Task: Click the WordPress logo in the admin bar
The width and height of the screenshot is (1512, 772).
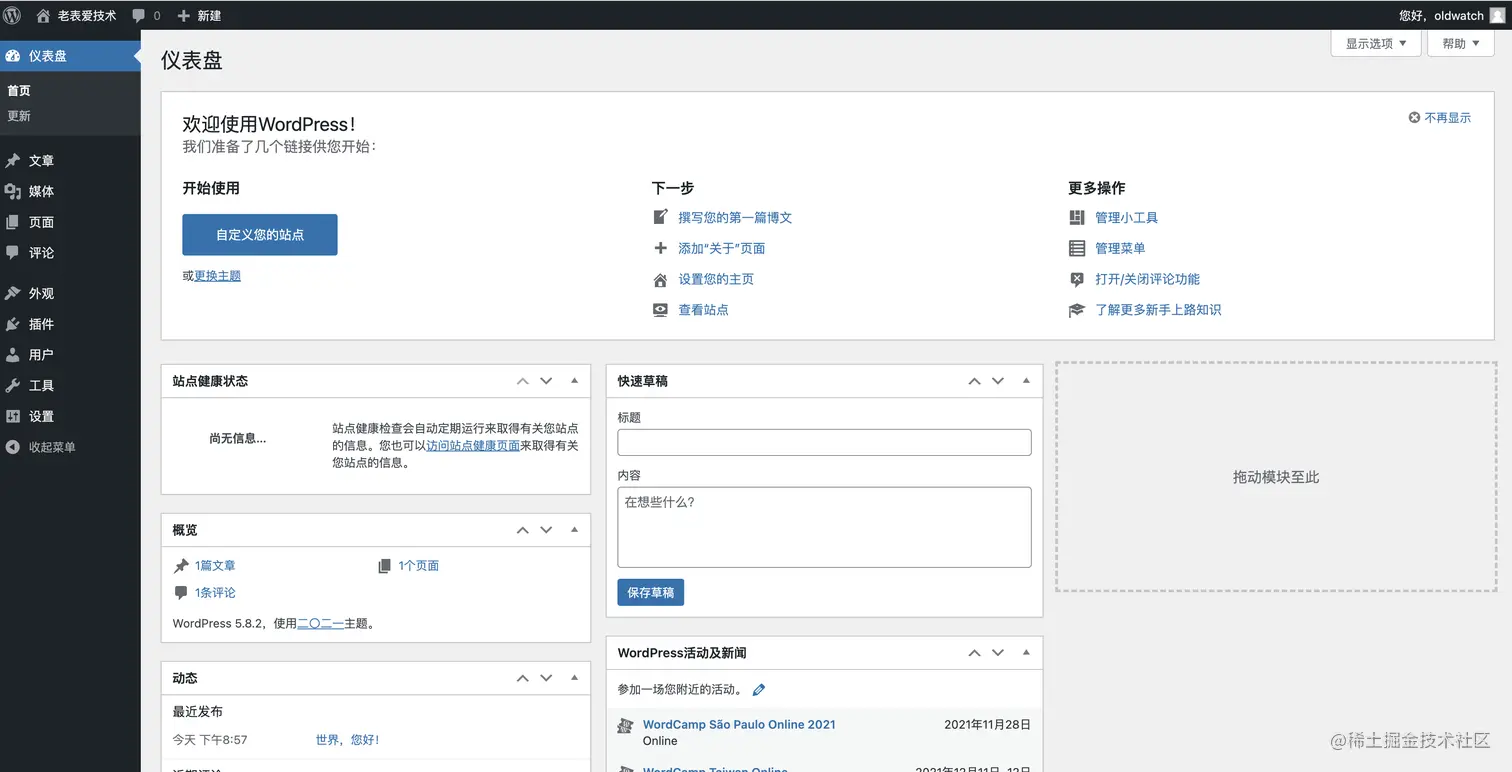Action: [12, 15]
